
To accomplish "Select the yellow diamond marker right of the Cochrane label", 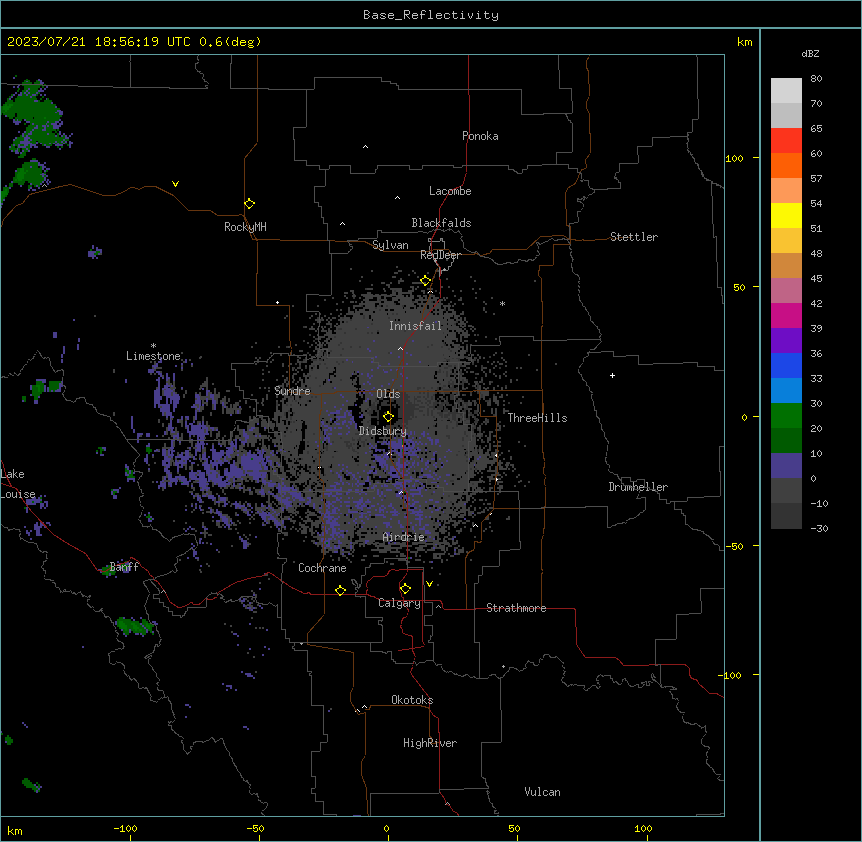I will click(x=340, y=590).
